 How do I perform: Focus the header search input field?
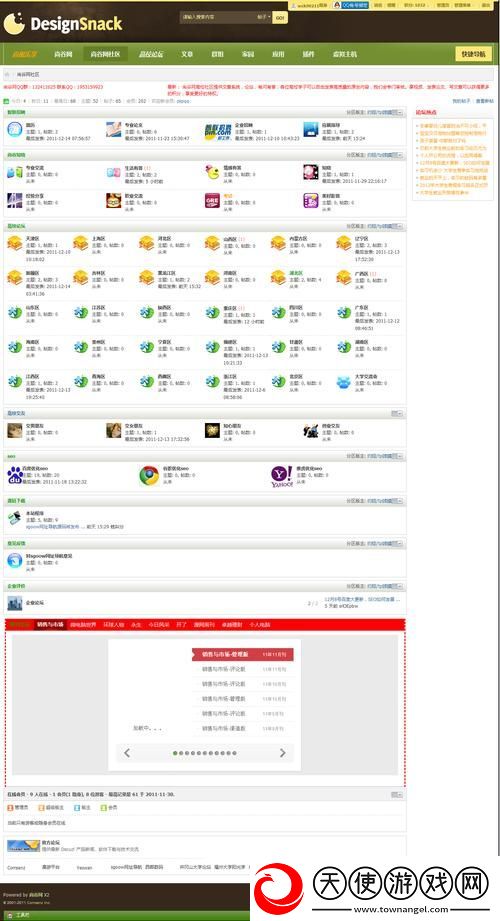[217, 17]
